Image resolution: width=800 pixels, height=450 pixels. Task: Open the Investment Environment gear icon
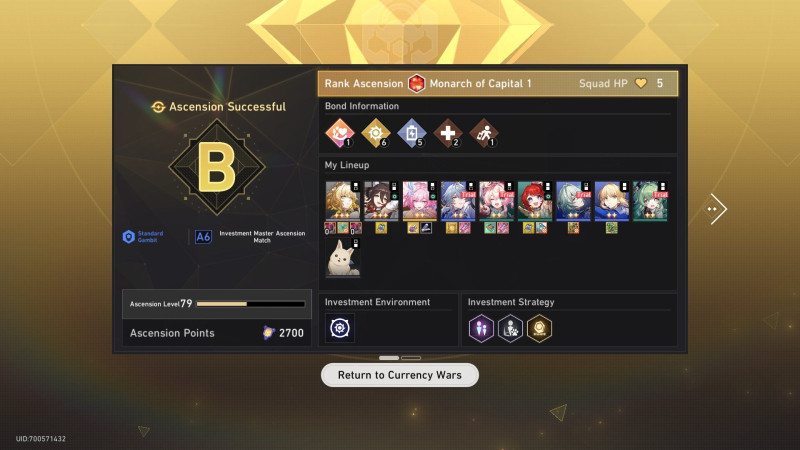(x=340, y=328)
